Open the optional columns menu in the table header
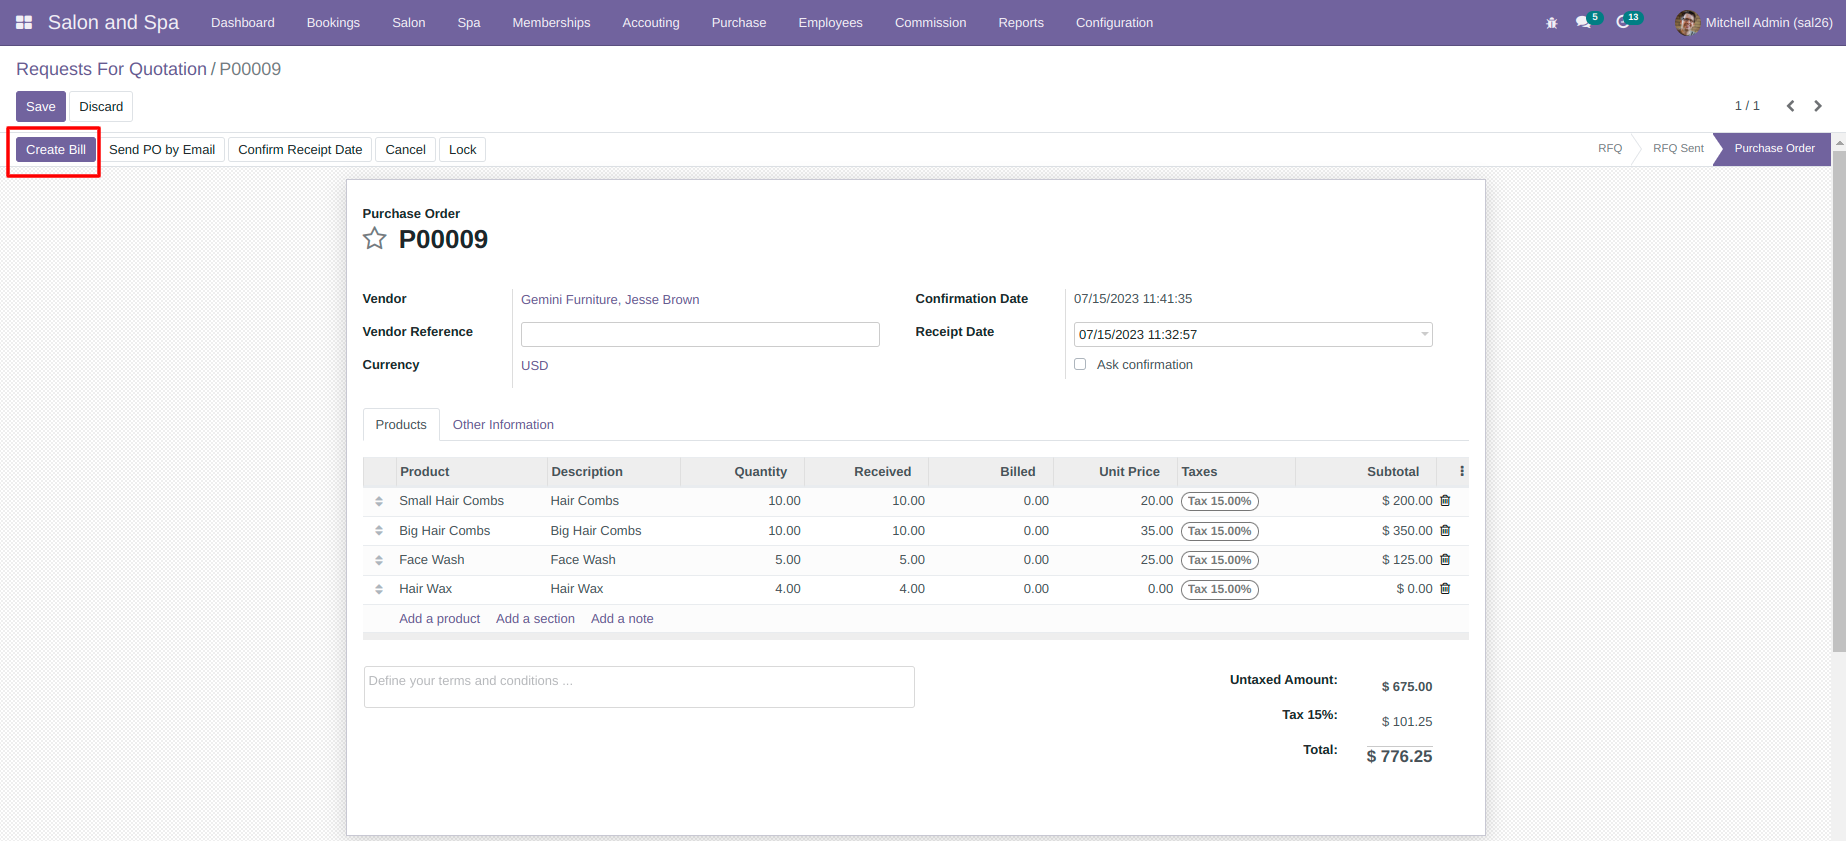The image size is (1846, 841). coord(1462,472)
